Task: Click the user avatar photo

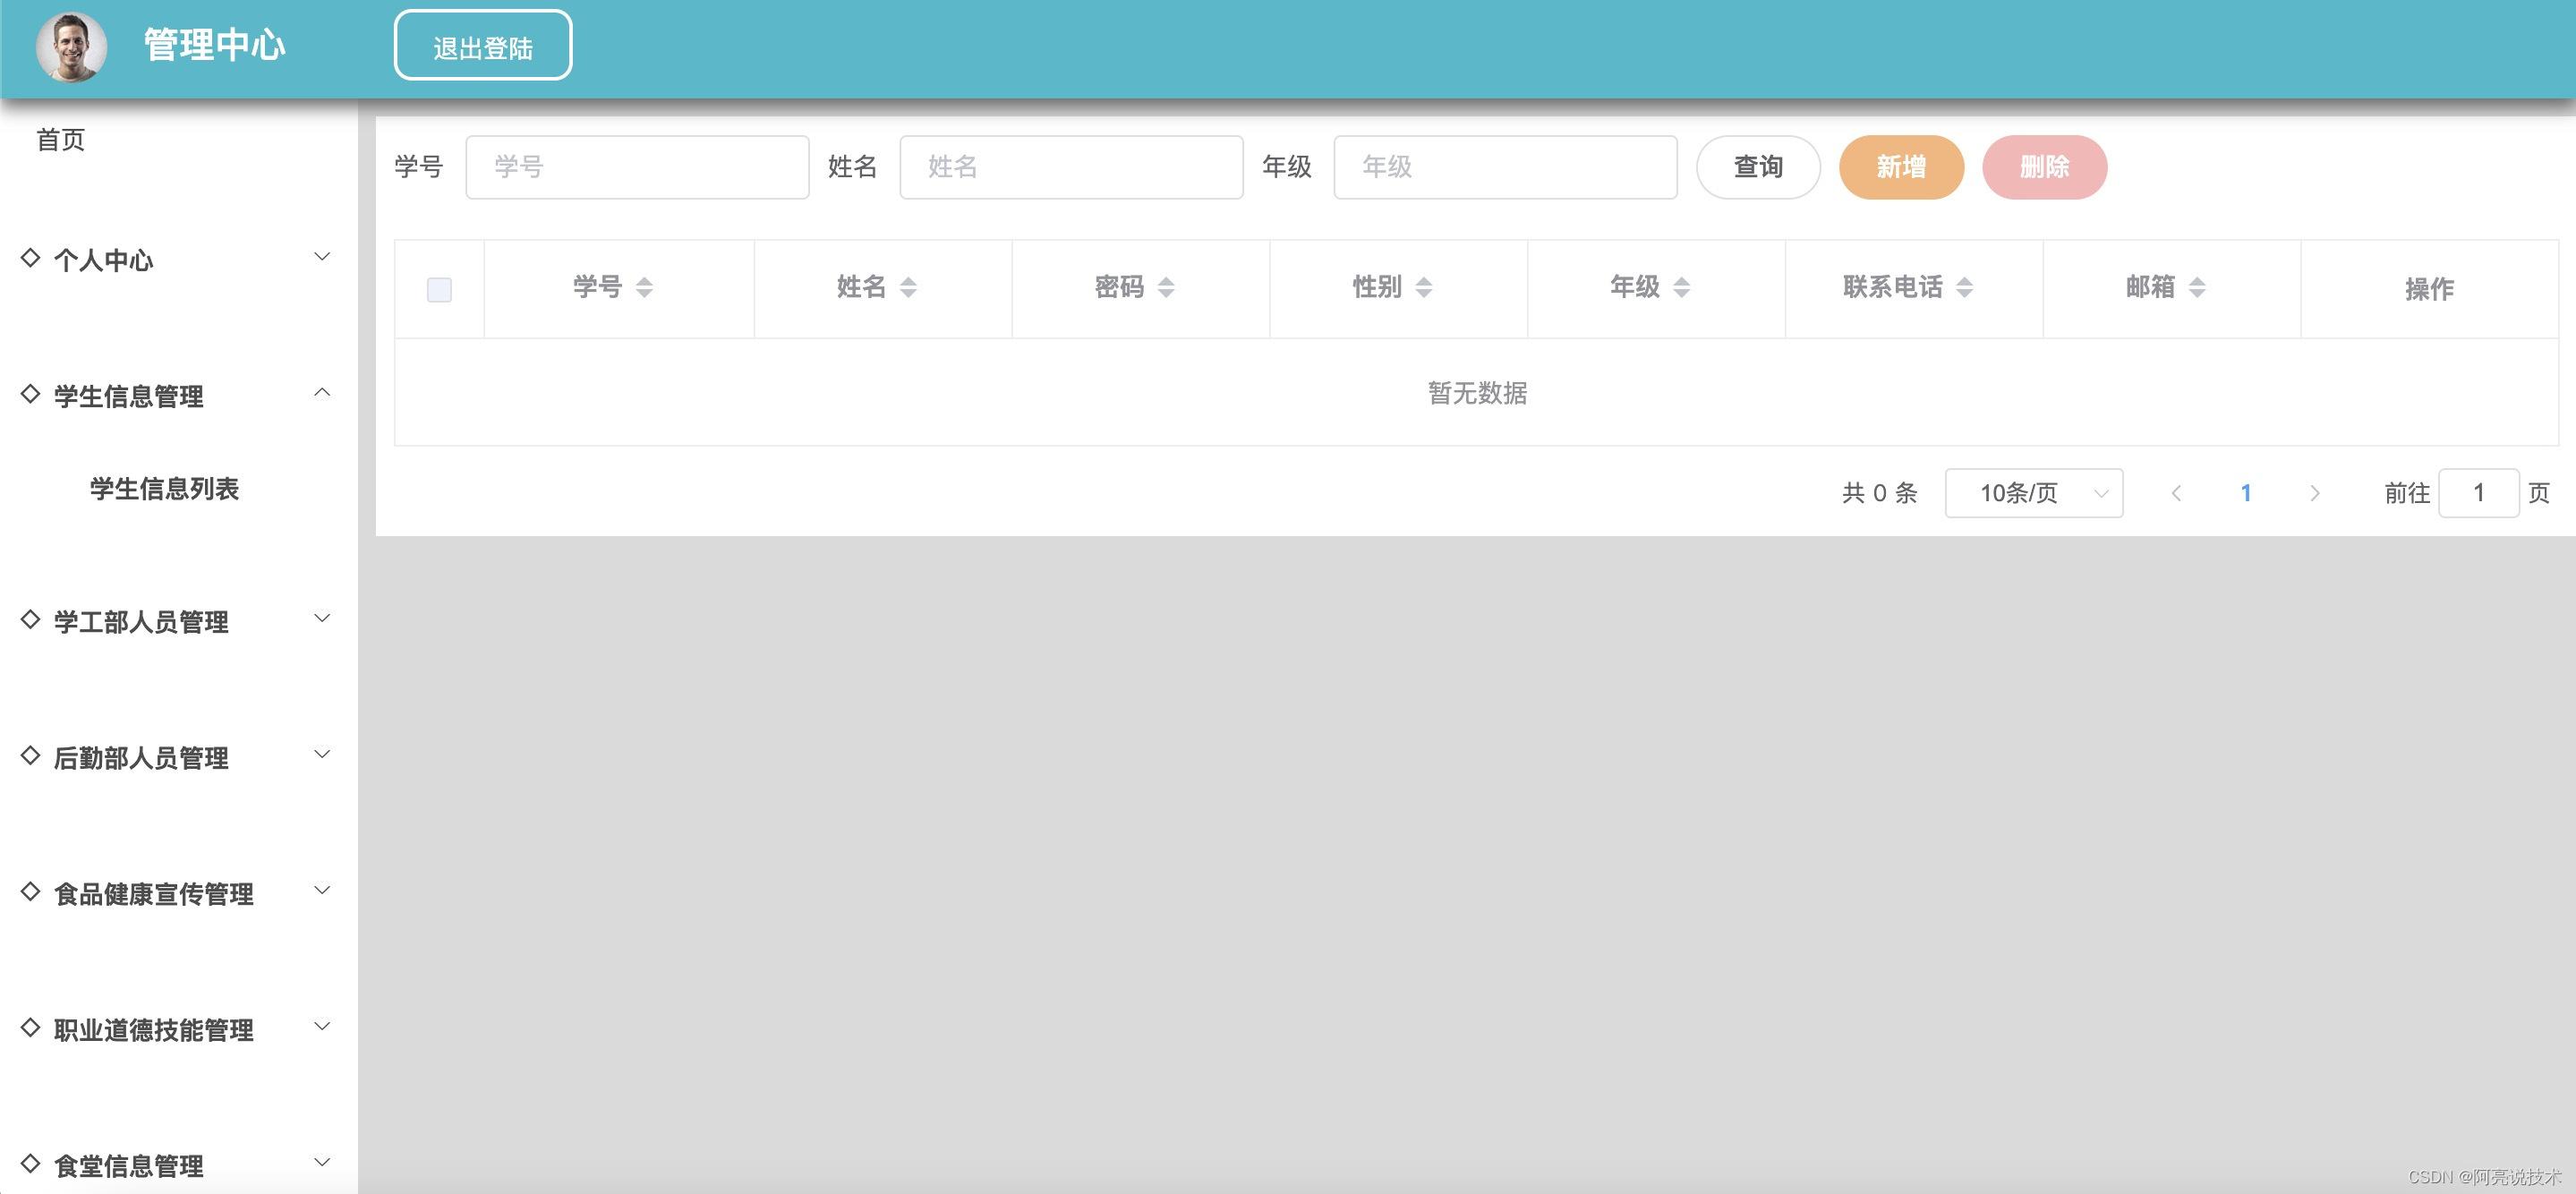Action: pyautogui.click(x=71, y=46)
